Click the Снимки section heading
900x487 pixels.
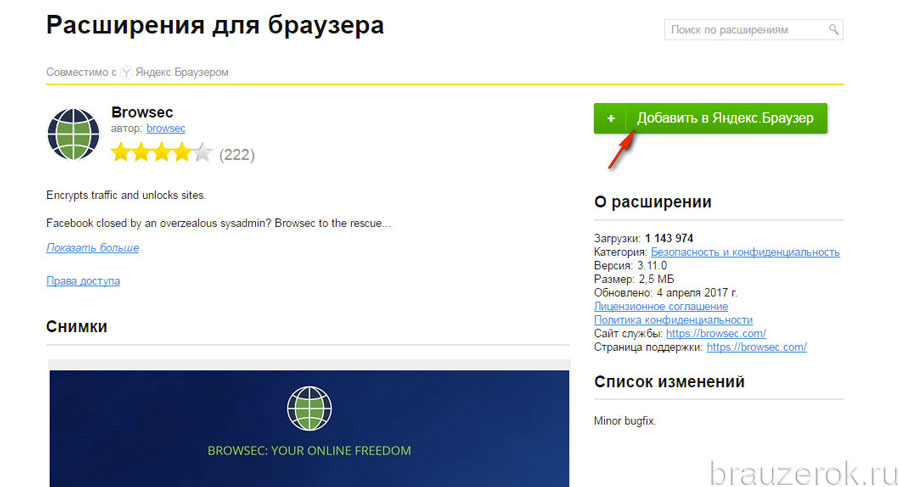pyautogui.click(x=76, y=327)
